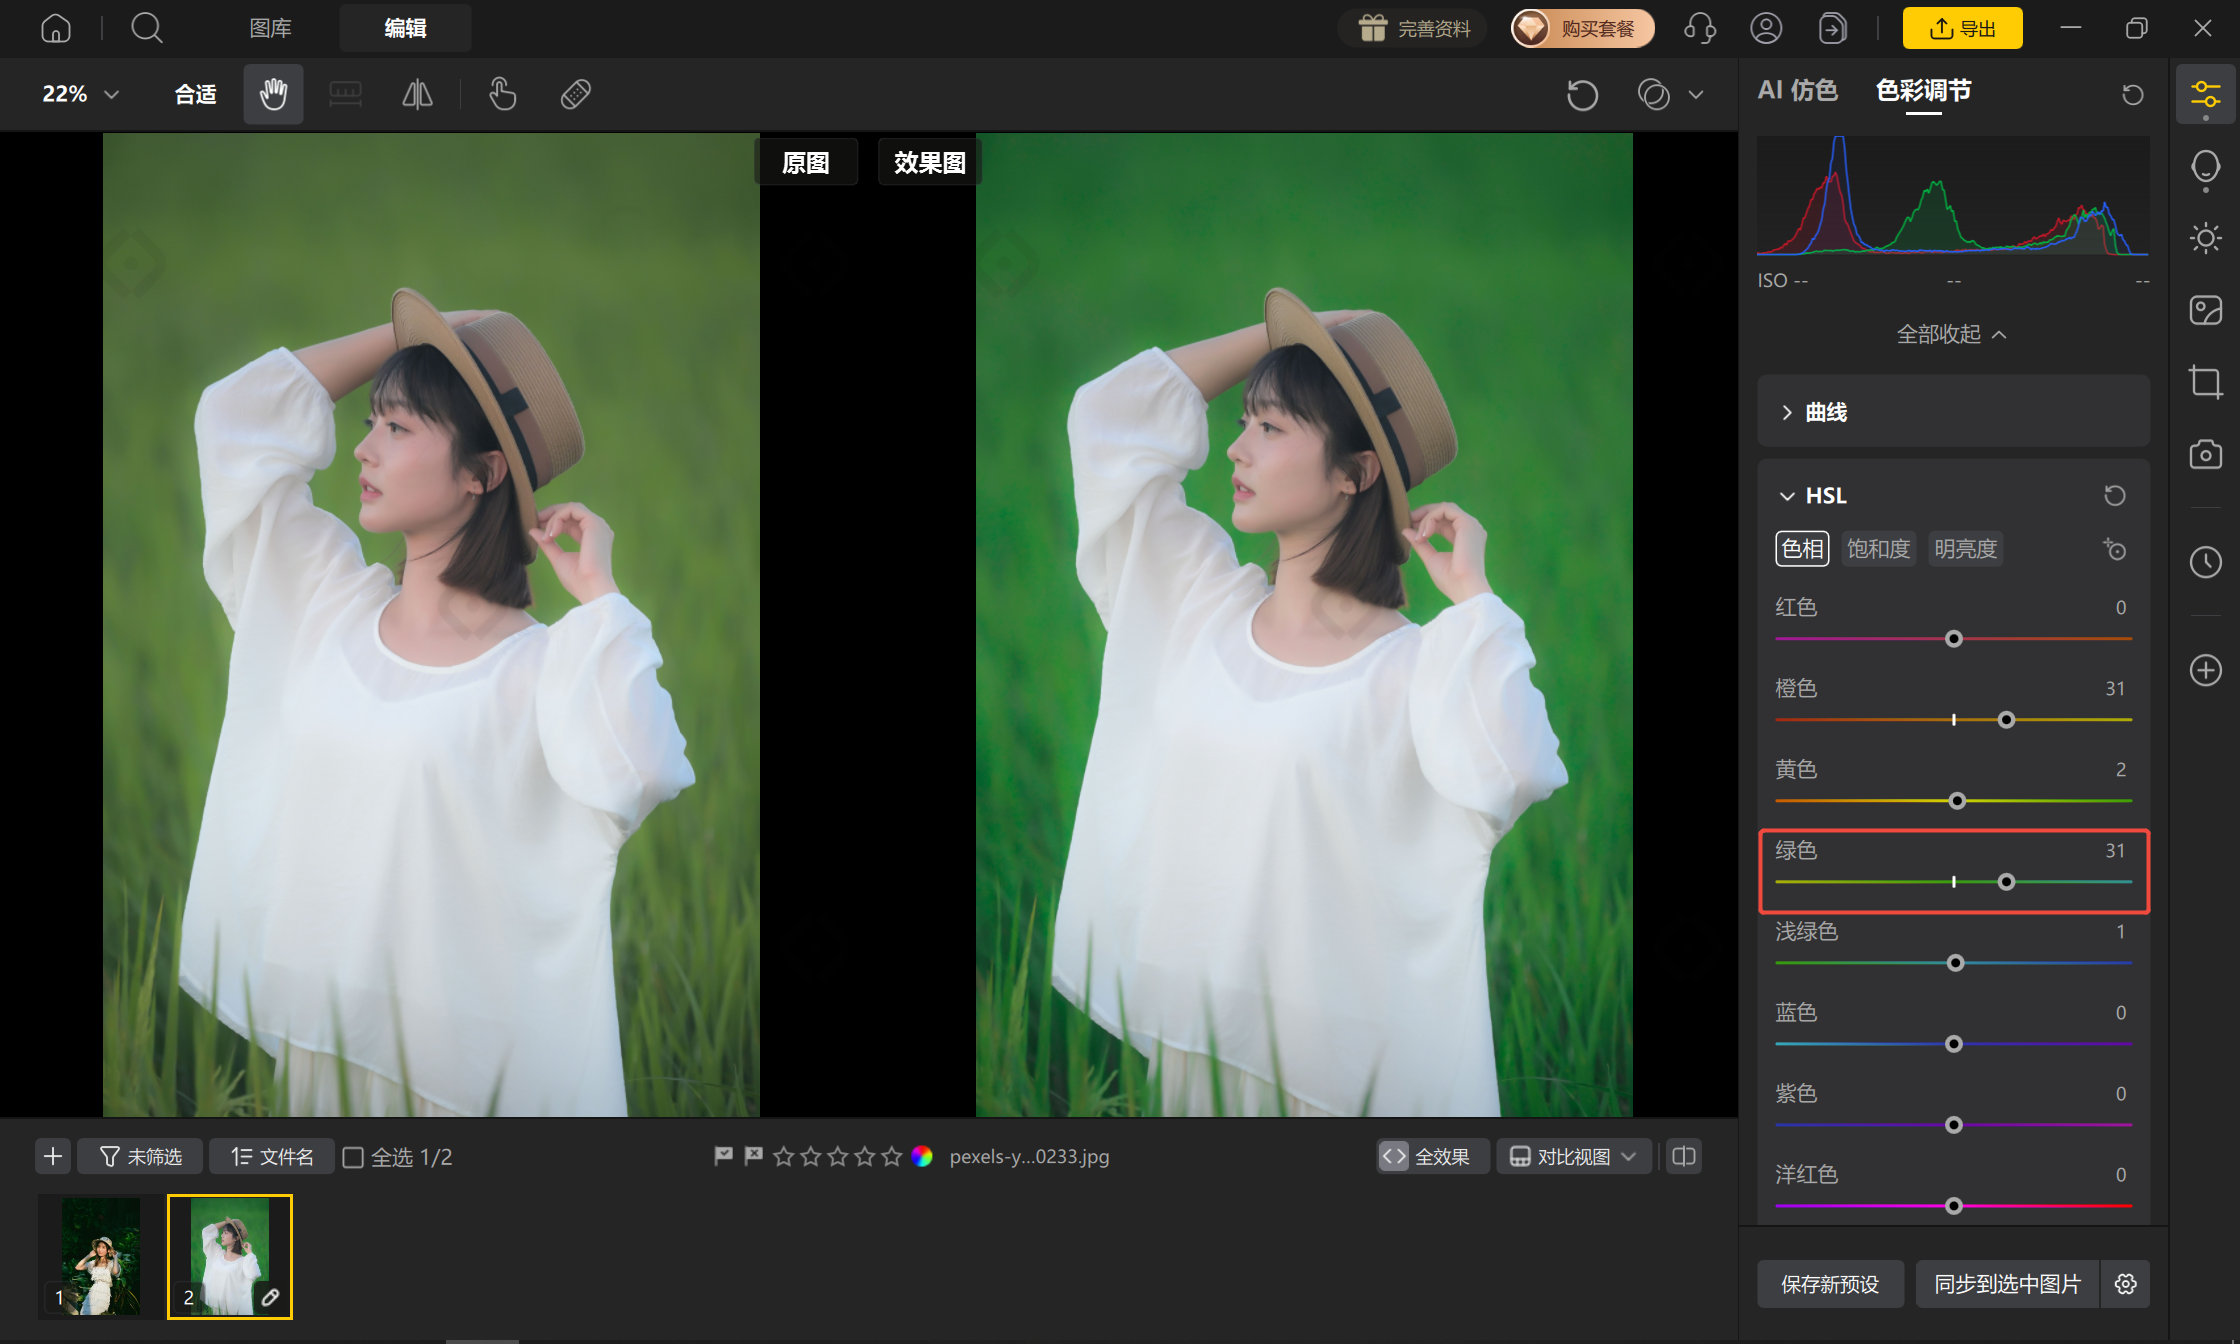Open the customer support headset icon
Viewport: 2240px width, 1344px height.
(1699, 28)
